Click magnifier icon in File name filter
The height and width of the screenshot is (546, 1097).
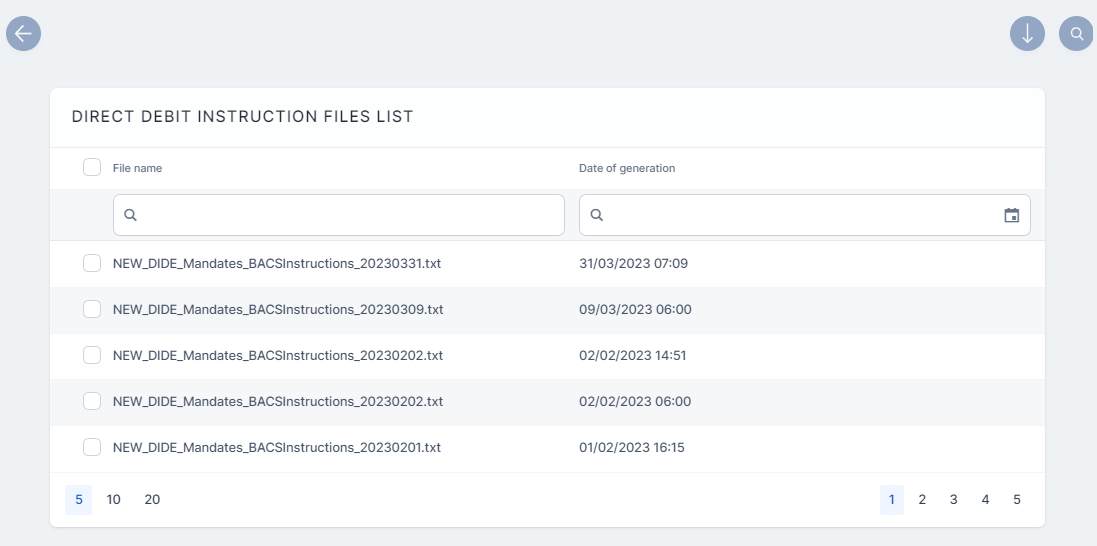tap(130, 215)
